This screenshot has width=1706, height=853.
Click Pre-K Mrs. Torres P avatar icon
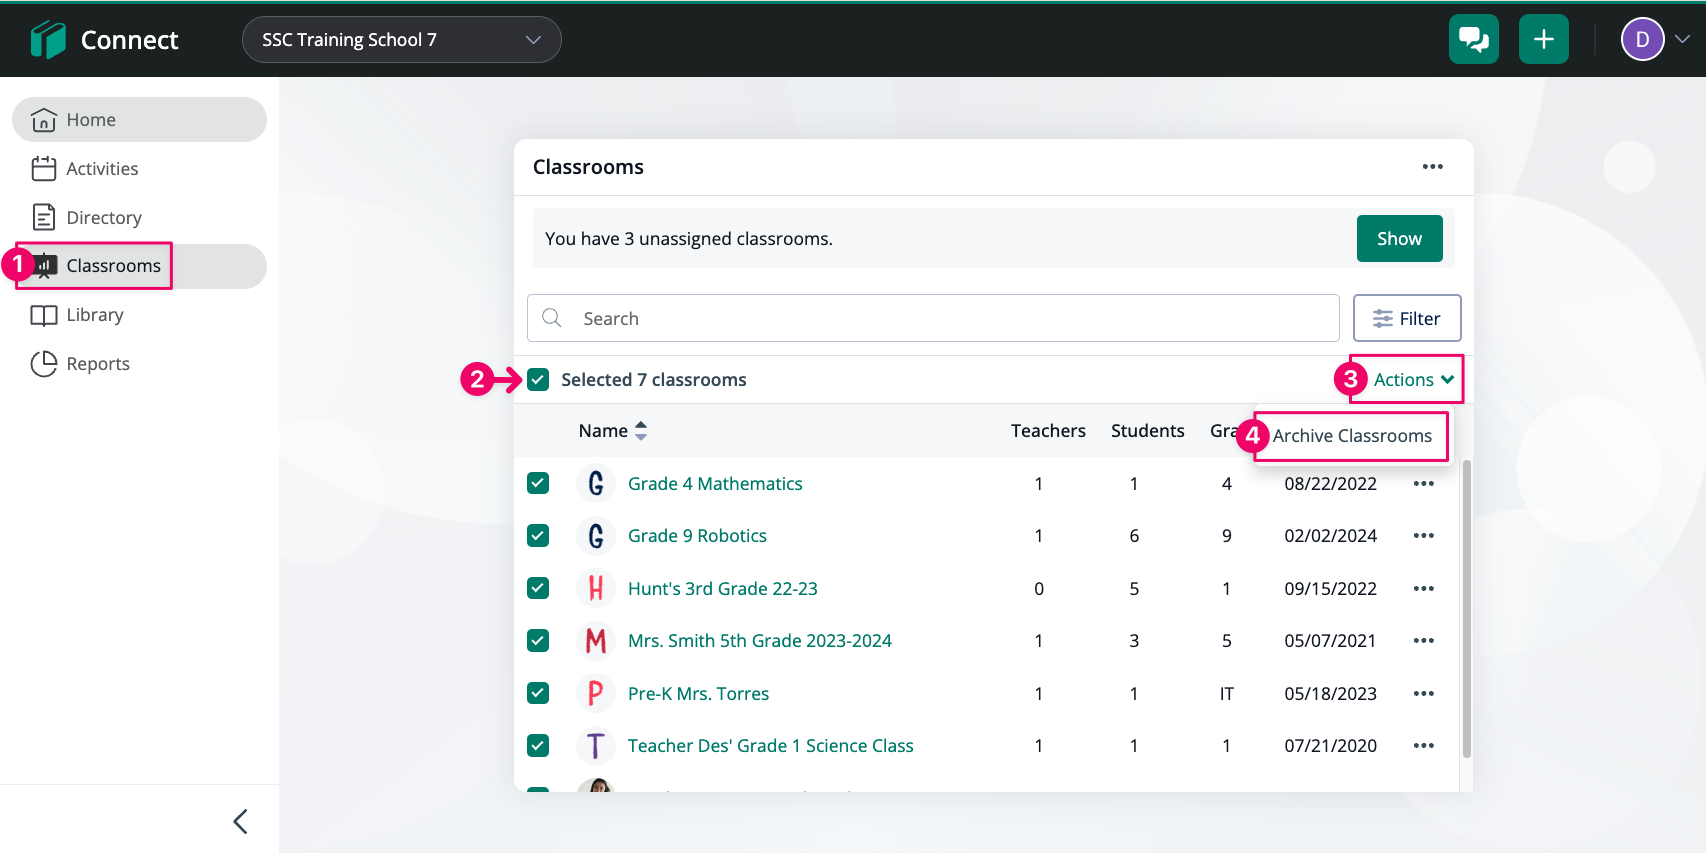(x=596, y=694)
